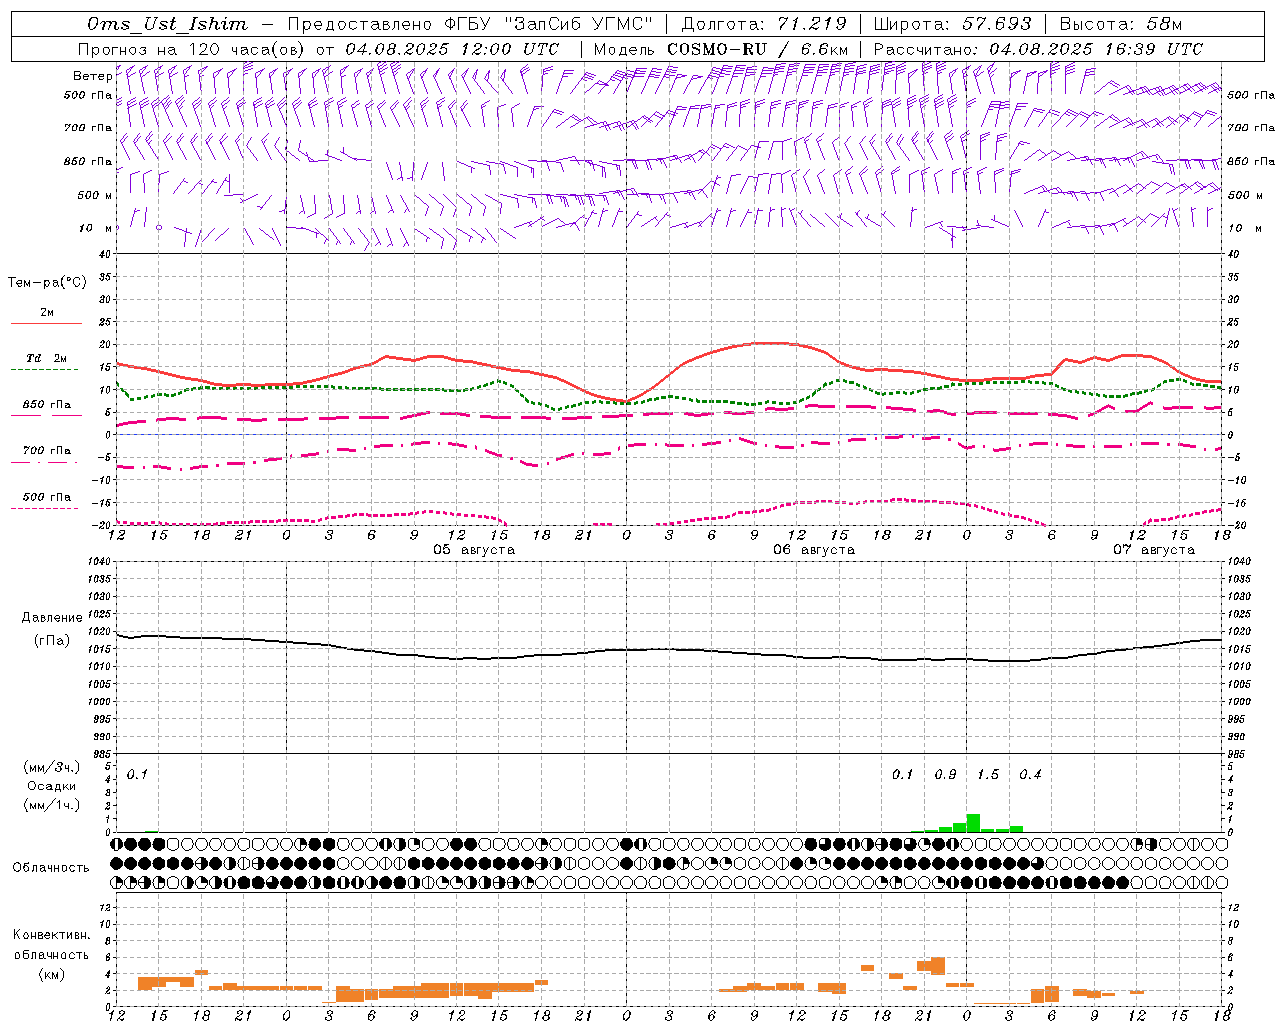Click the tallest green precipitation bar

tap(973, 823)
